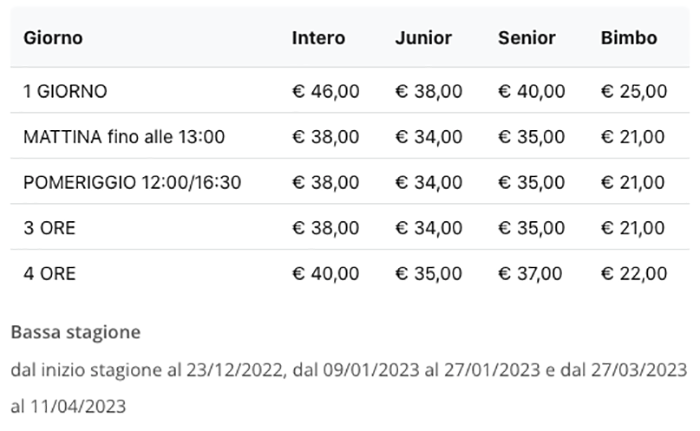The image size is (700, 431).
Task: Click the 4 ORE Senior price € 37,00
Action: point(531,273)
